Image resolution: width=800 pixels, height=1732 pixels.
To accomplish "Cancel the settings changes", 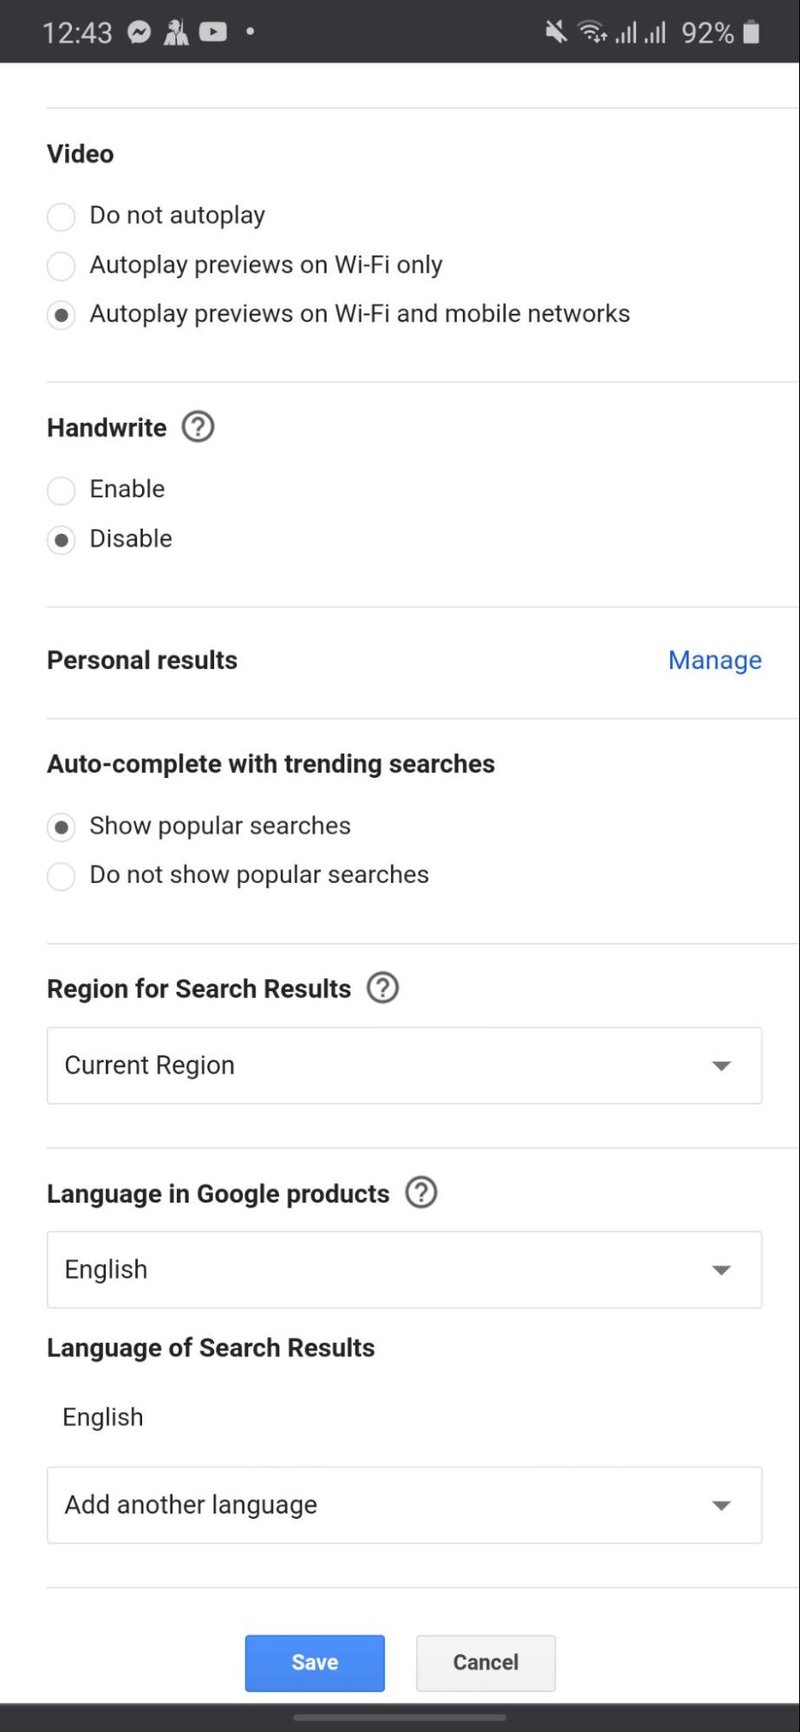I will click(486, 1663).
